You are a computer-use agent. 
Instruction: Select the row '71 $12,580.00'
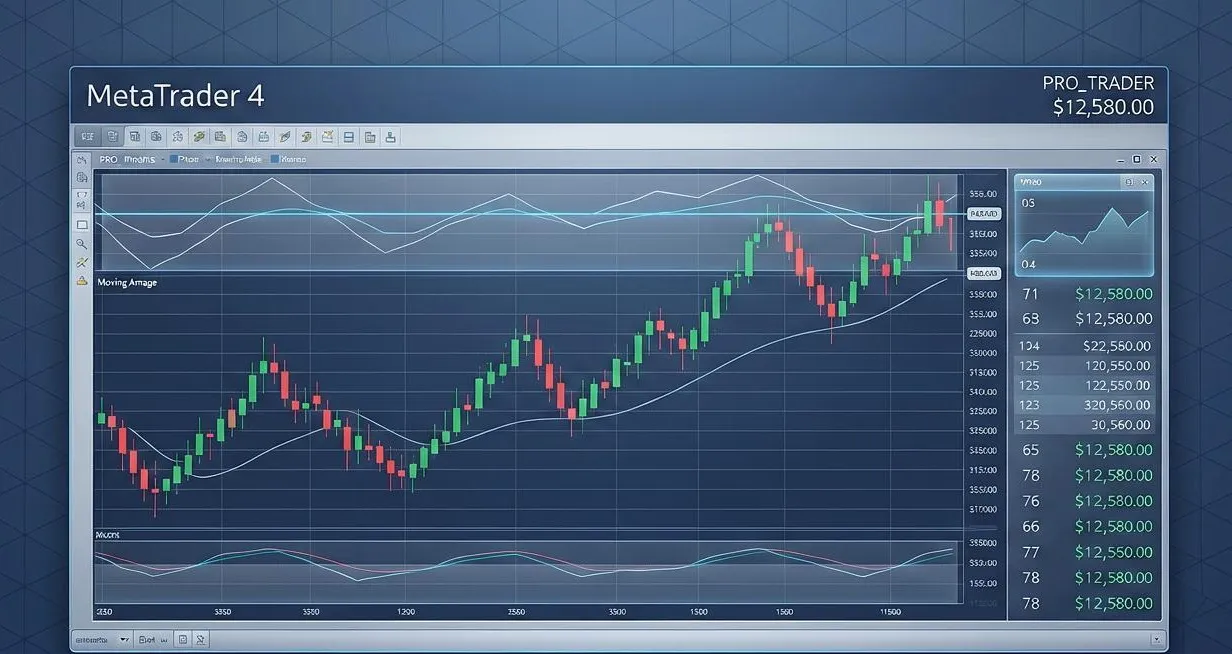point(1086,294)
